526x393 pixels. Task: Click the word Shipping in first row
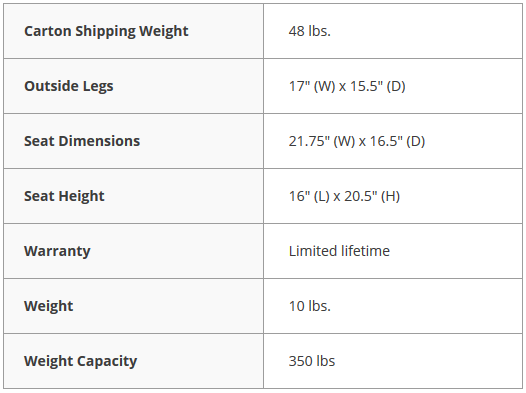[105, 32]
